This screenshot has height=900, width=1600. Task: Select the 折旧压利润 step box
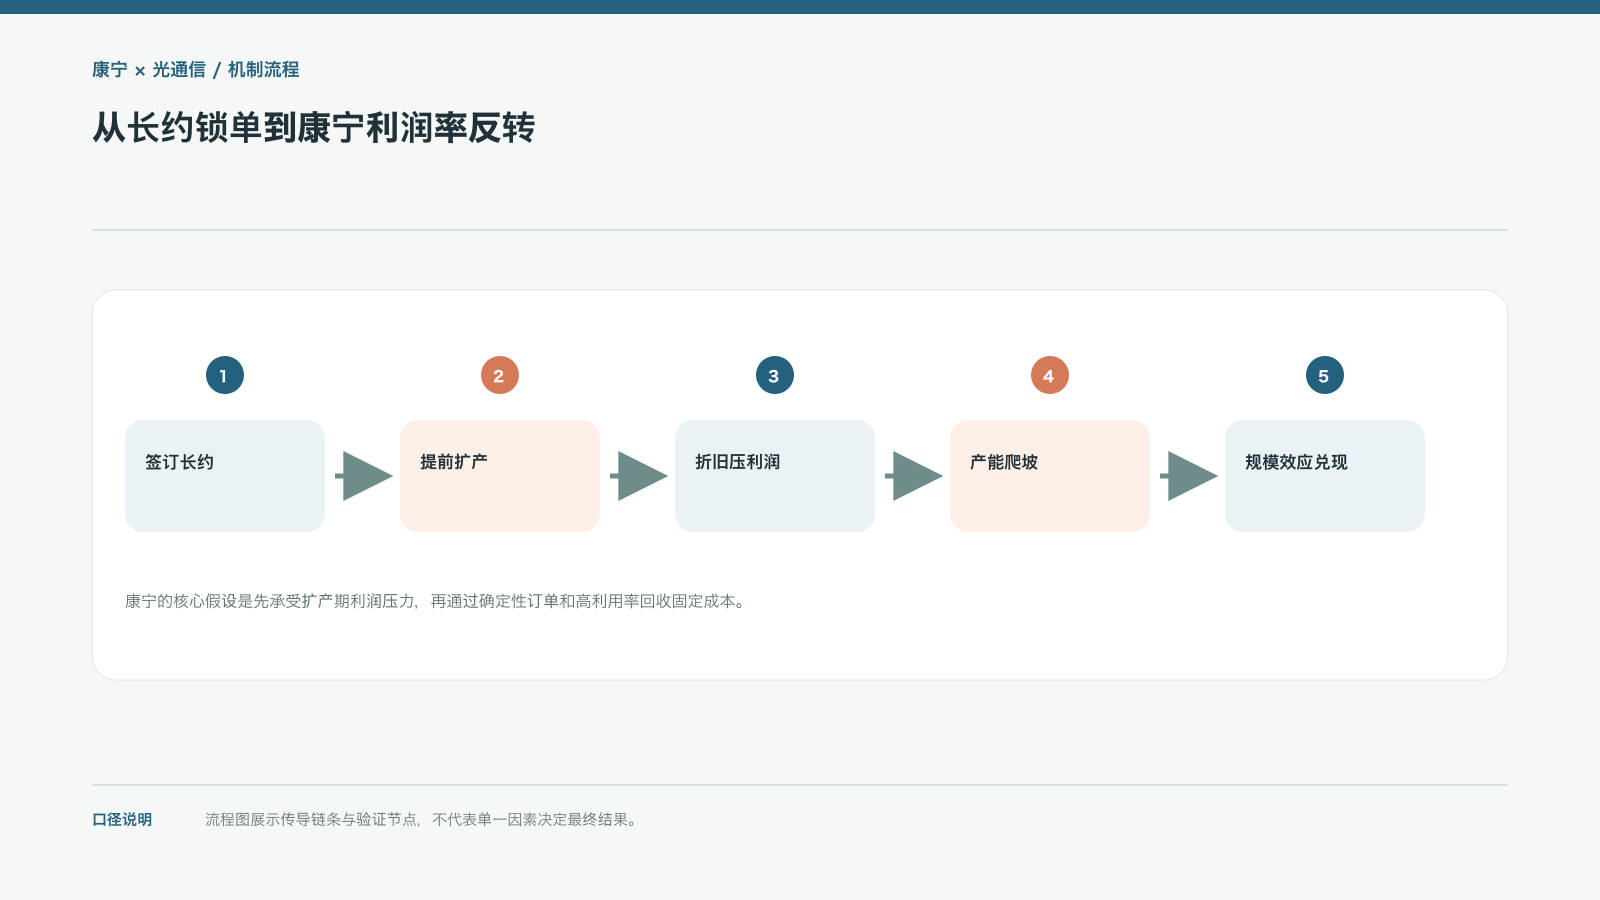775,476
